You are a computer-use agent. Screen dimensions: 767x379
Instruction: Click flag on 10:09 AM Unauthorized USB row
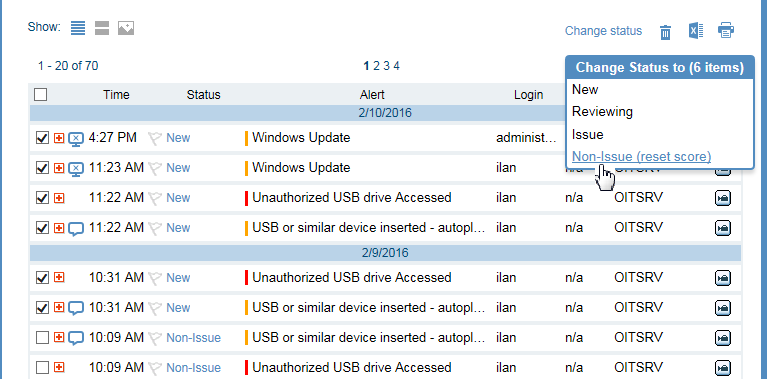click(x=155, y=368)
